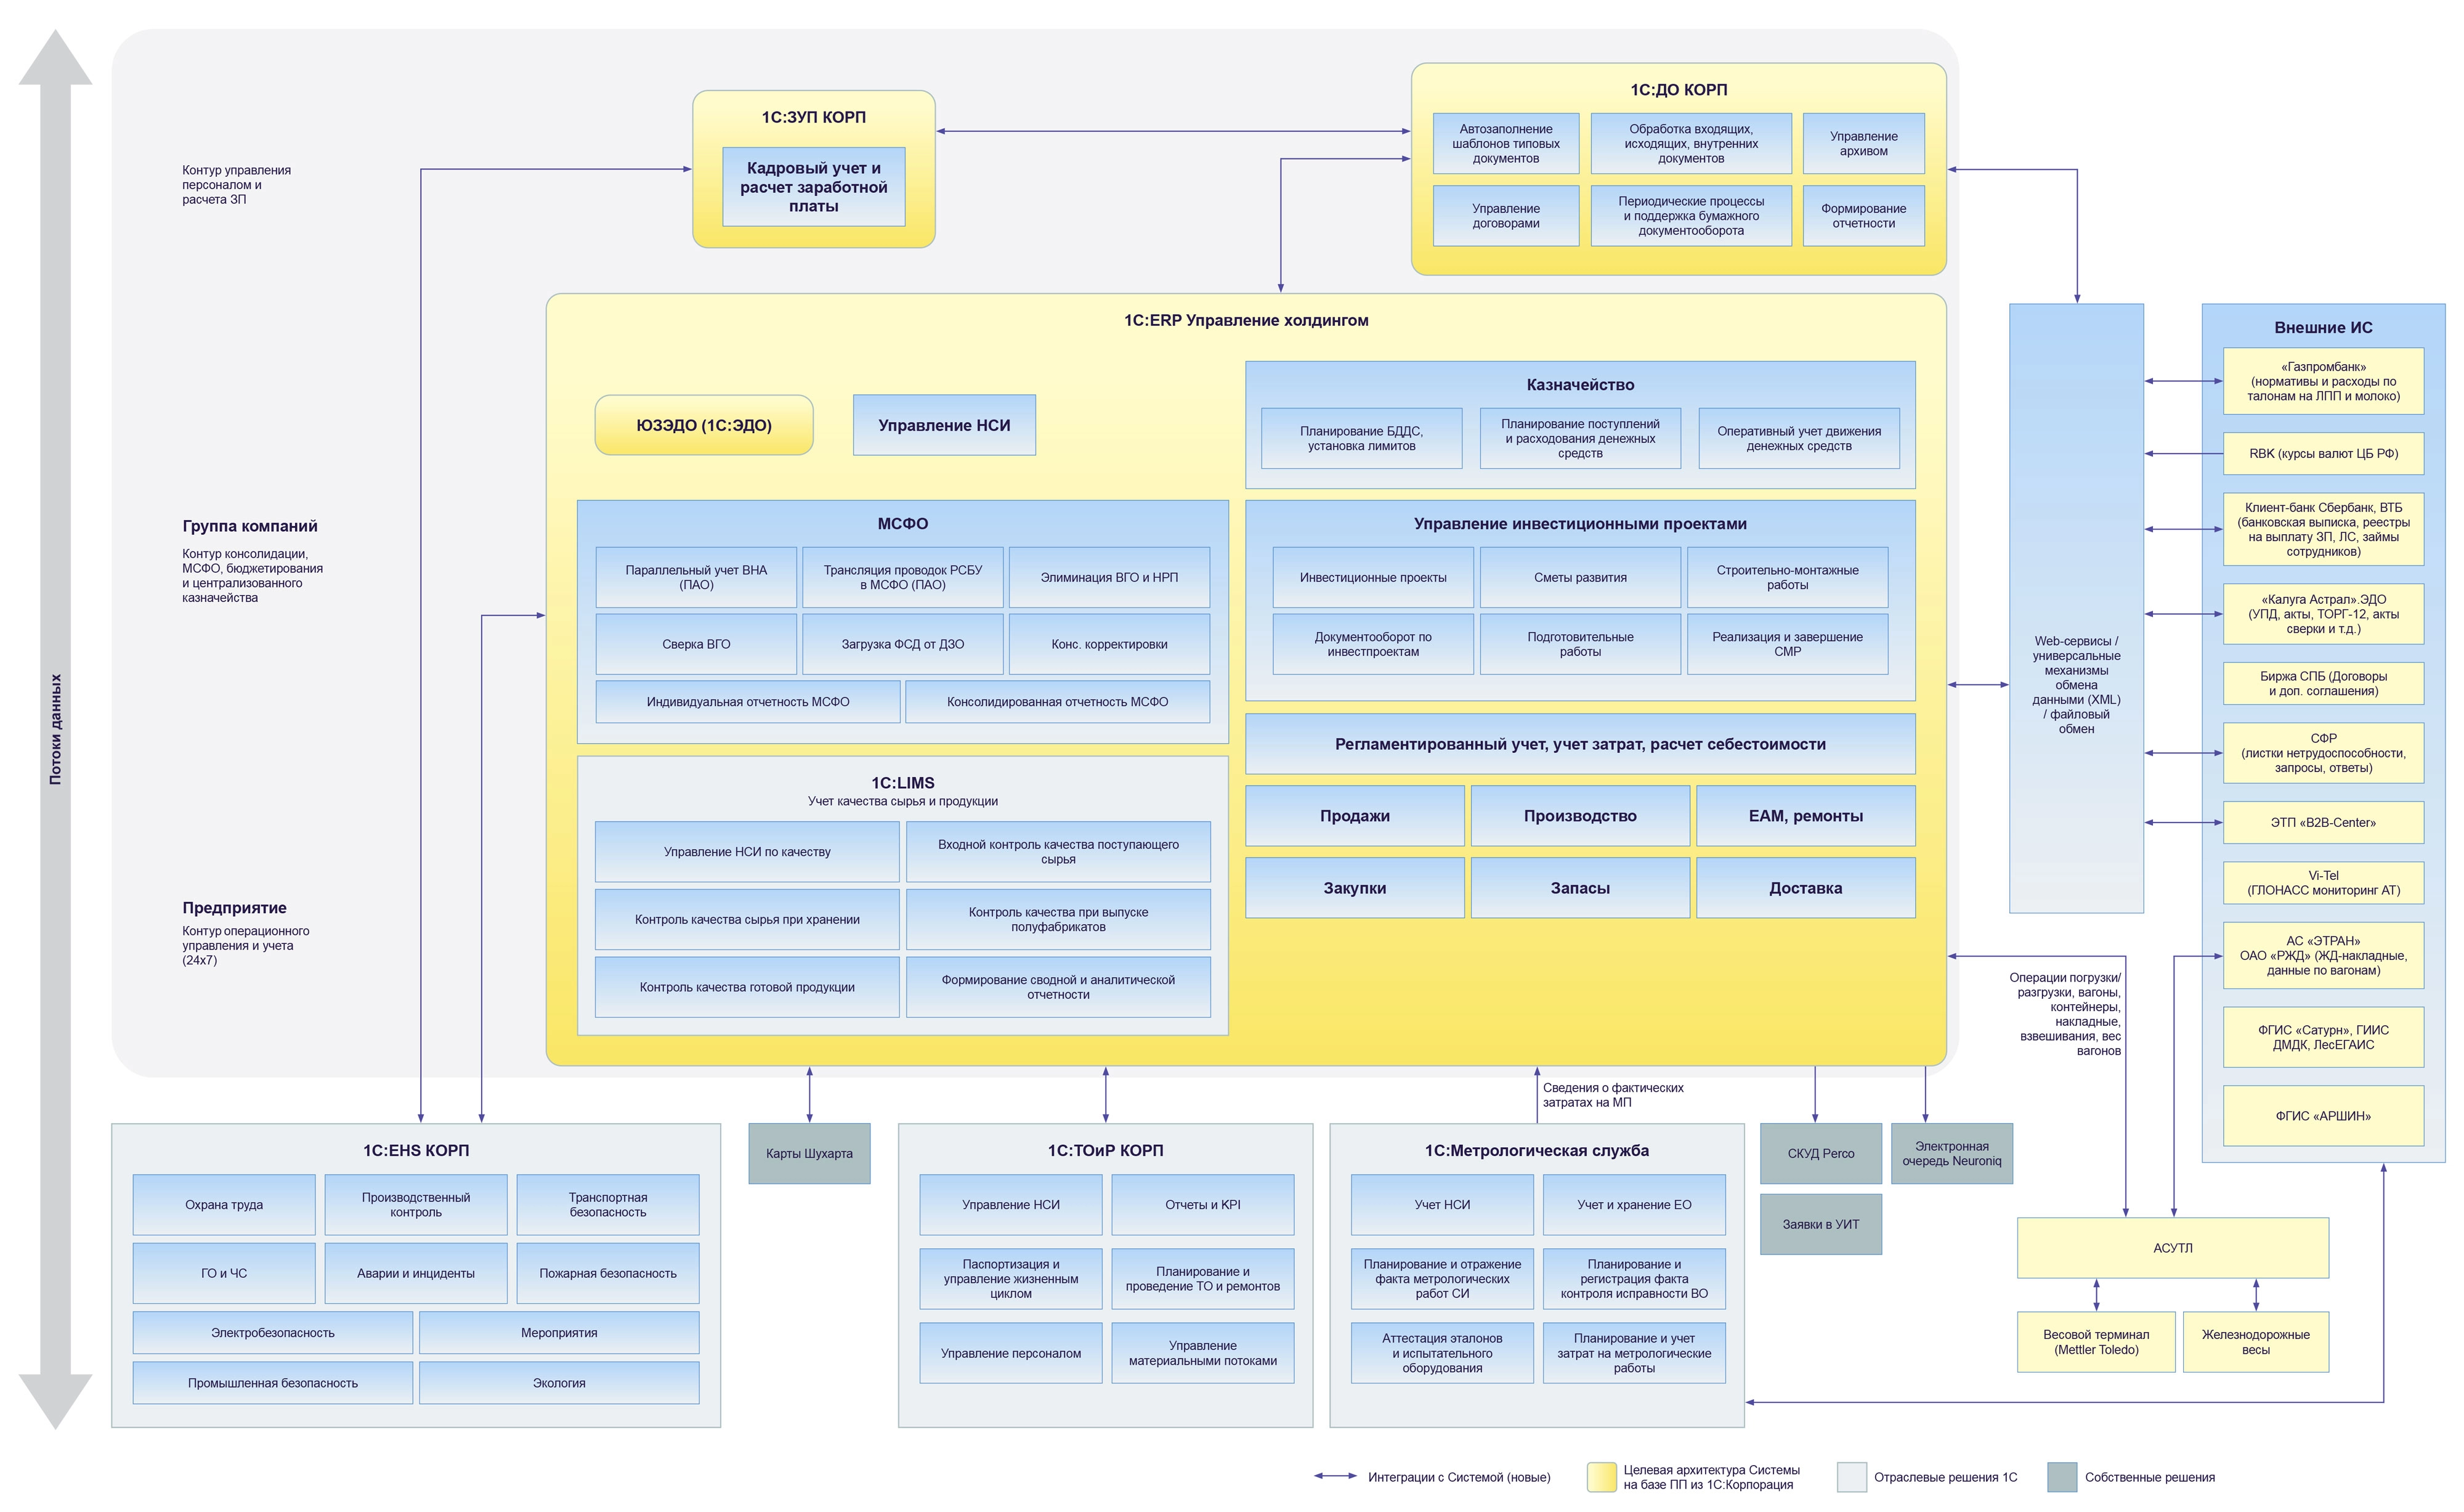The width and height of the screenshot is (2464, 1512).
Task: Click the Управление архивом box
Action: (x=1863, y=144)
